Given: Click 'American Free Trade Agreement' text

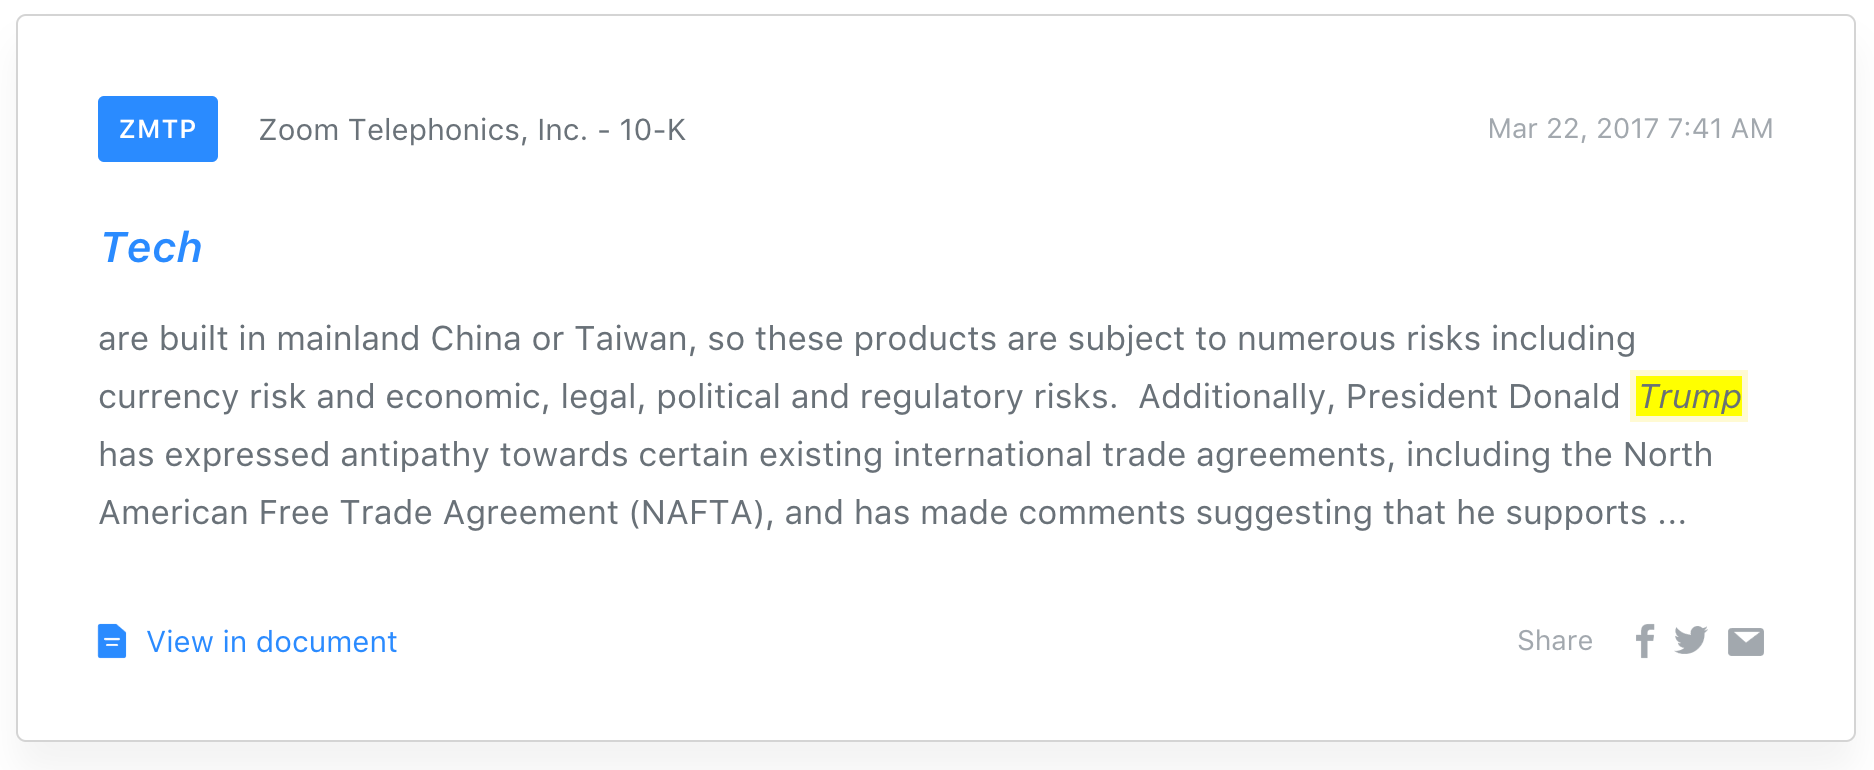Looking at the screenshot, I should point(359,513).
